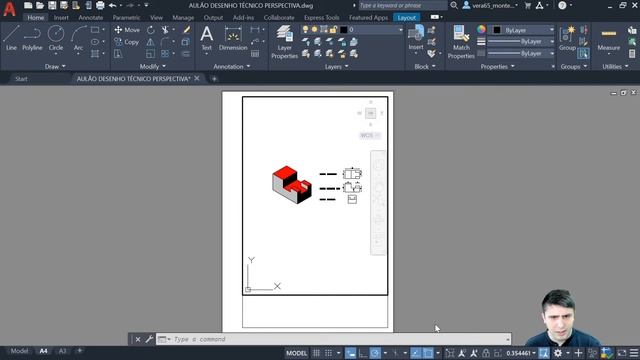Select the Line drawing tool

(x=11, y=38)
